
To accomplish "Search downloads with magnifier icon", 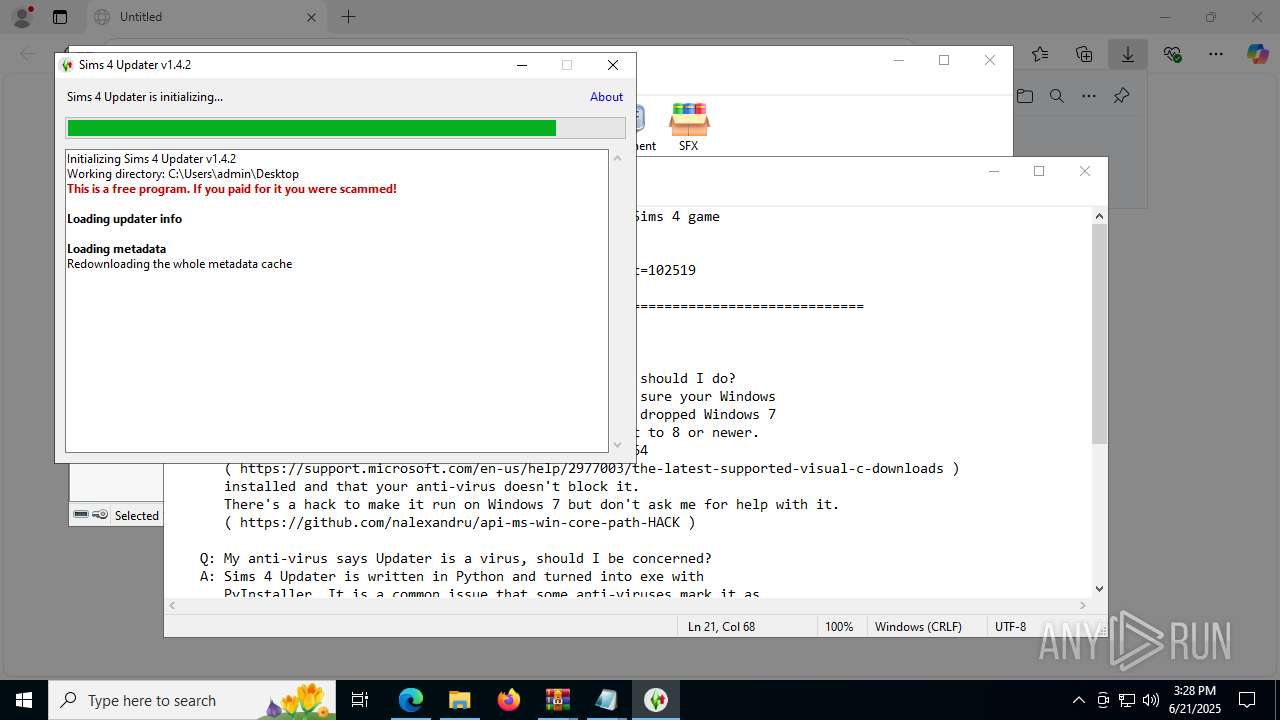I will 1057,96.
